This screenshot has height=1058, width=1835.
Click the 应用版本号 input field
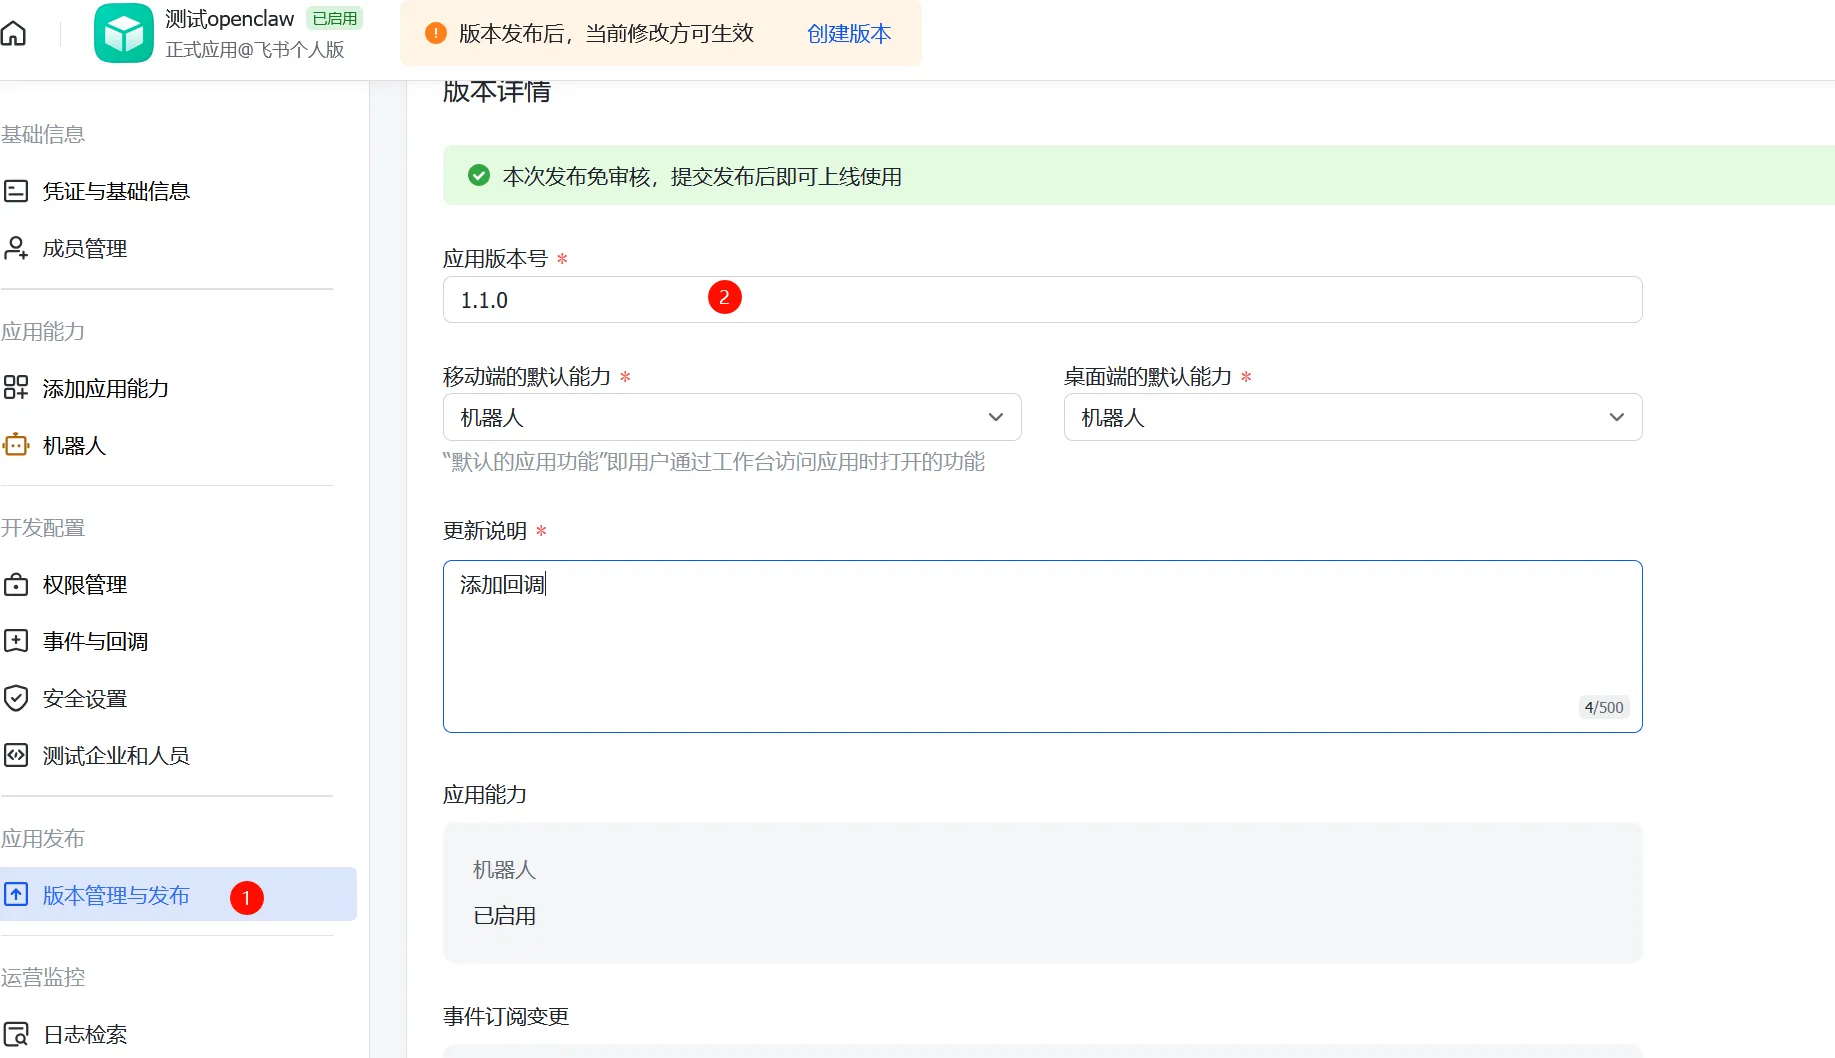(1042, 299)
